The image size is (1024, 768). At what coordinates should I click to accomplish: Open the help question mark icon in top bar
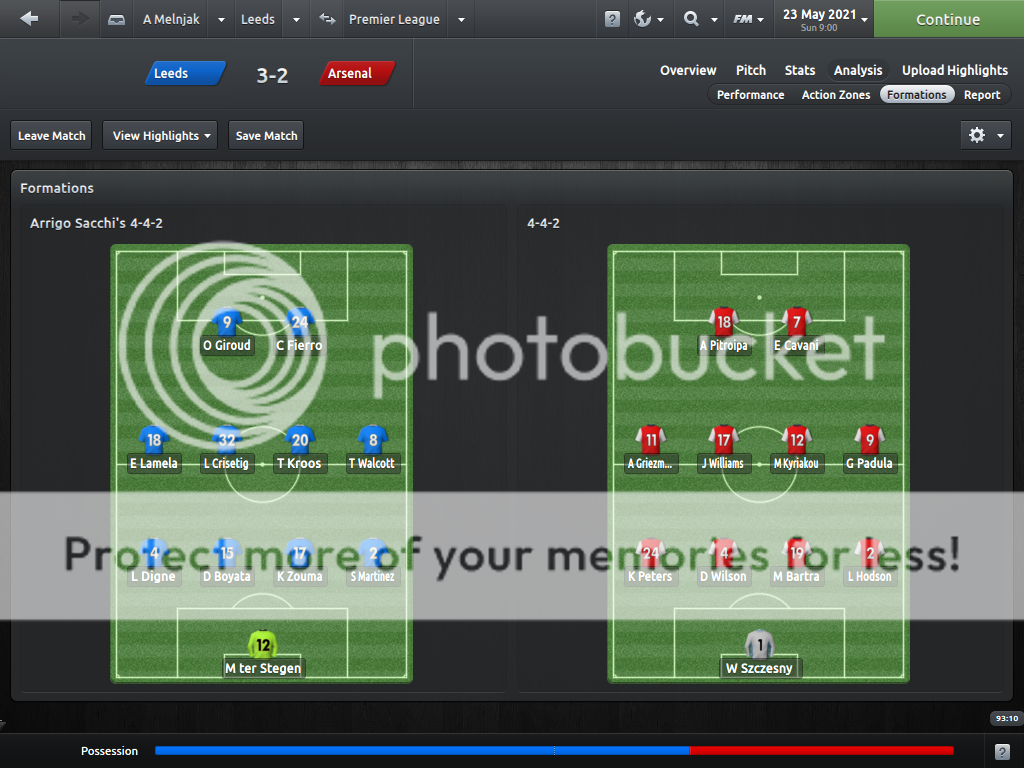click(x=612, y=19)
